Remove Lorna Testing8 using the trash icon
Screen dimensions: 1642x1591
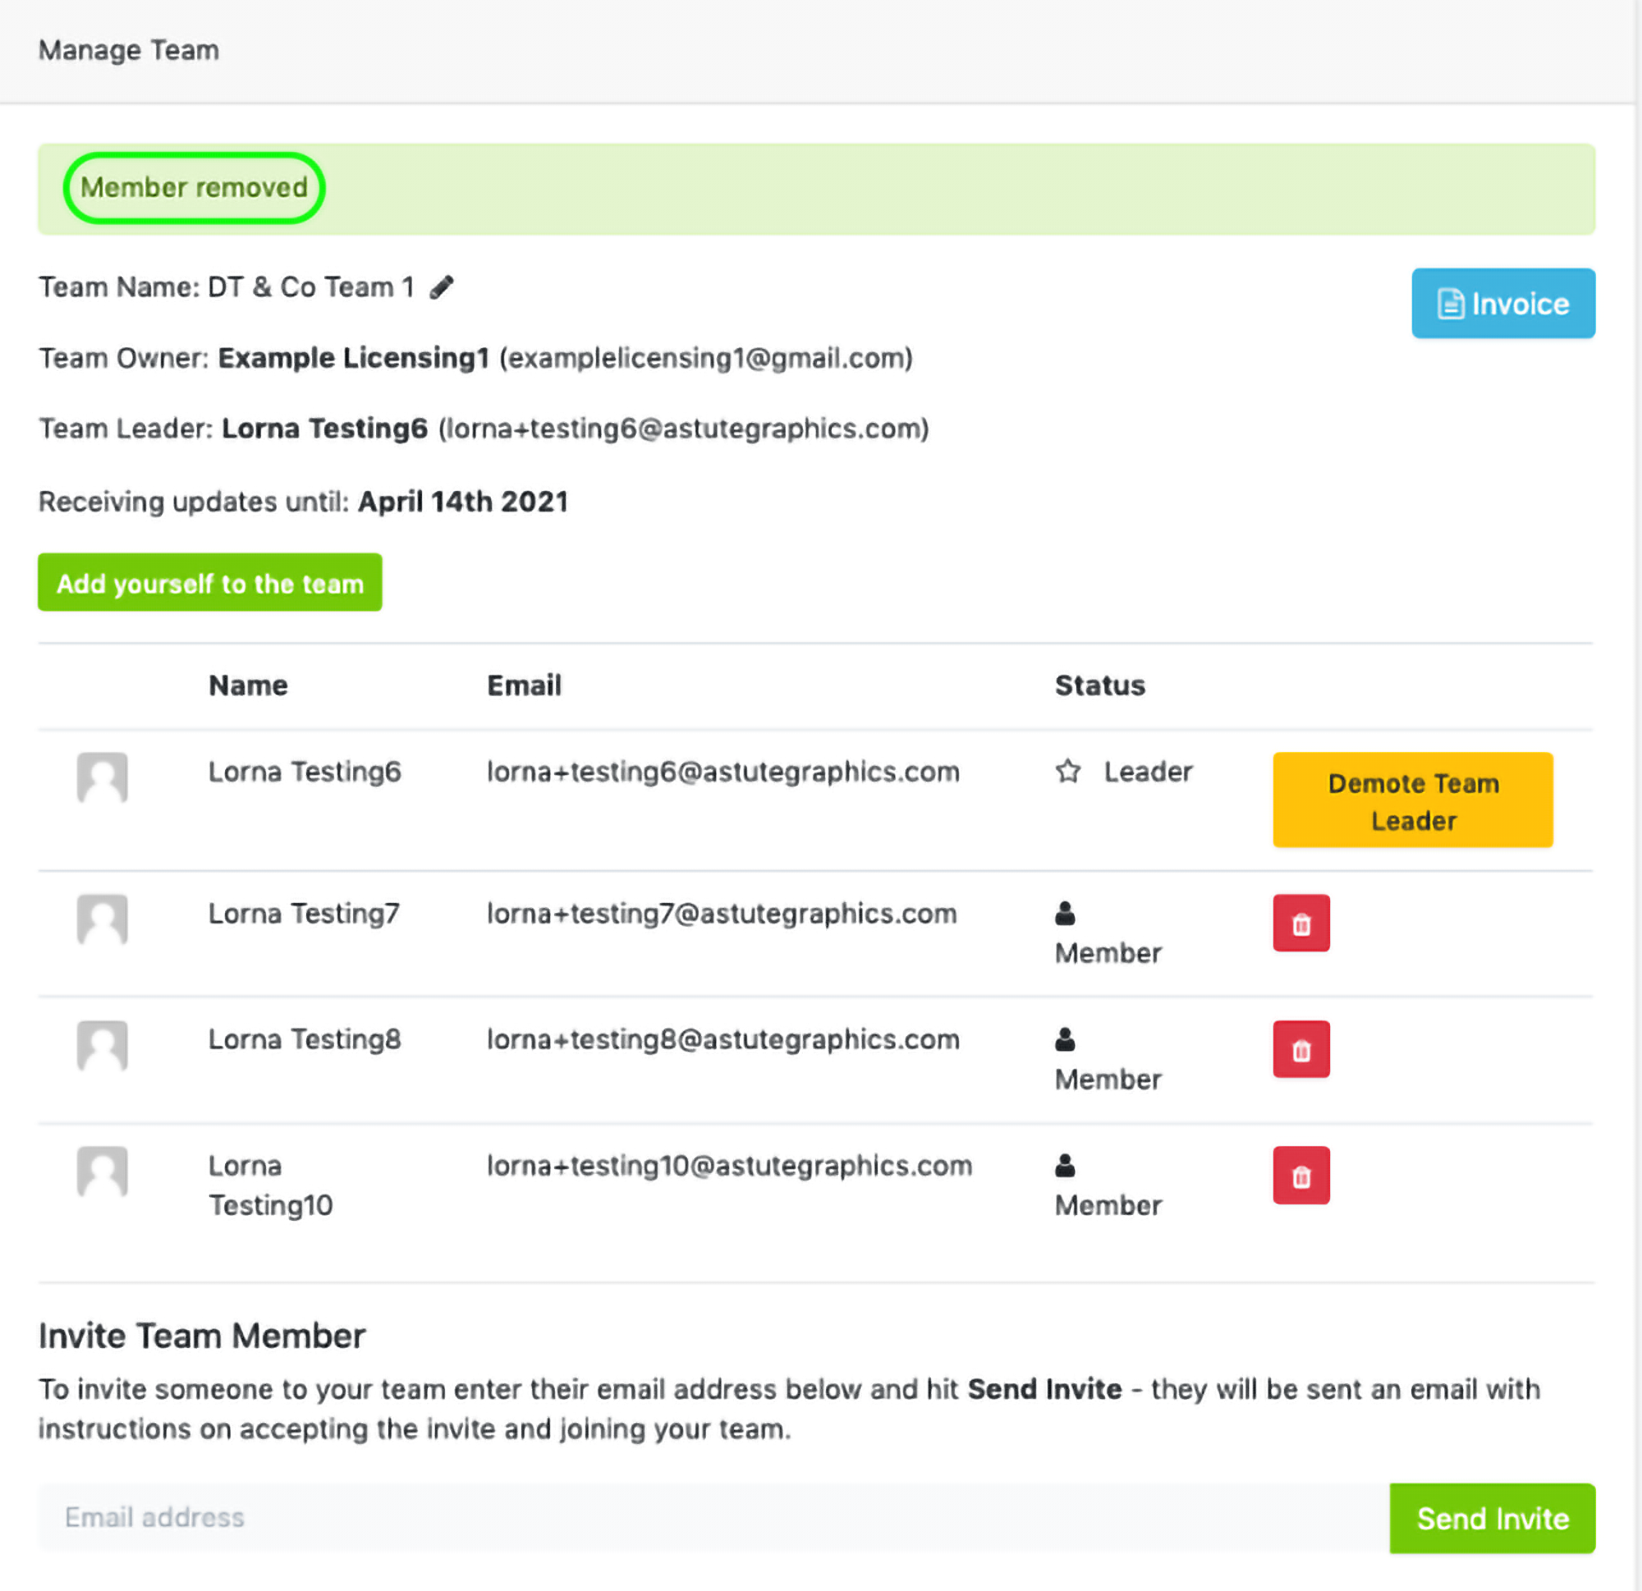coord(1300,1049)
